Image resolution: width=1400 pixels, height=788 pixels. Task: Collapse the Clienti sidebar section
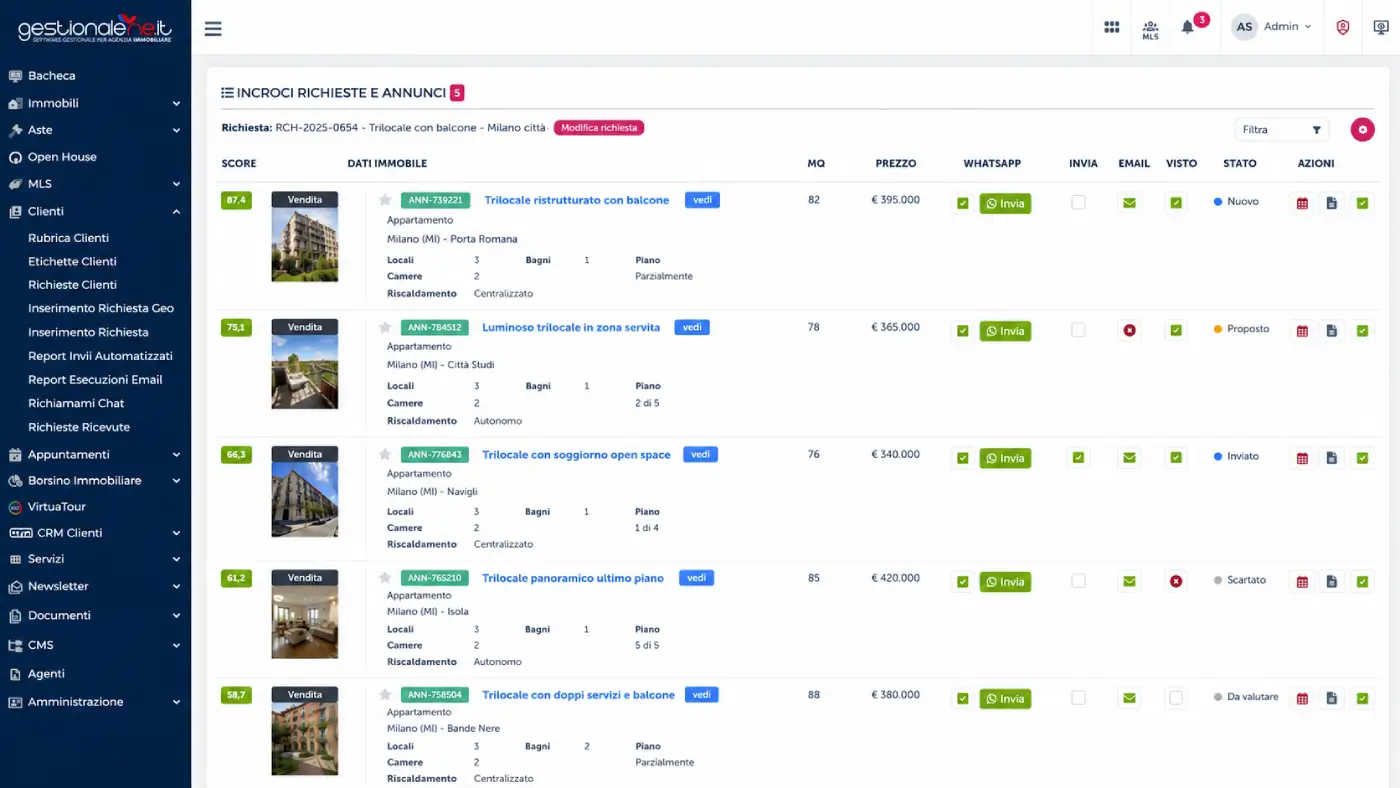pyautogui.click(x=95, y=211)
